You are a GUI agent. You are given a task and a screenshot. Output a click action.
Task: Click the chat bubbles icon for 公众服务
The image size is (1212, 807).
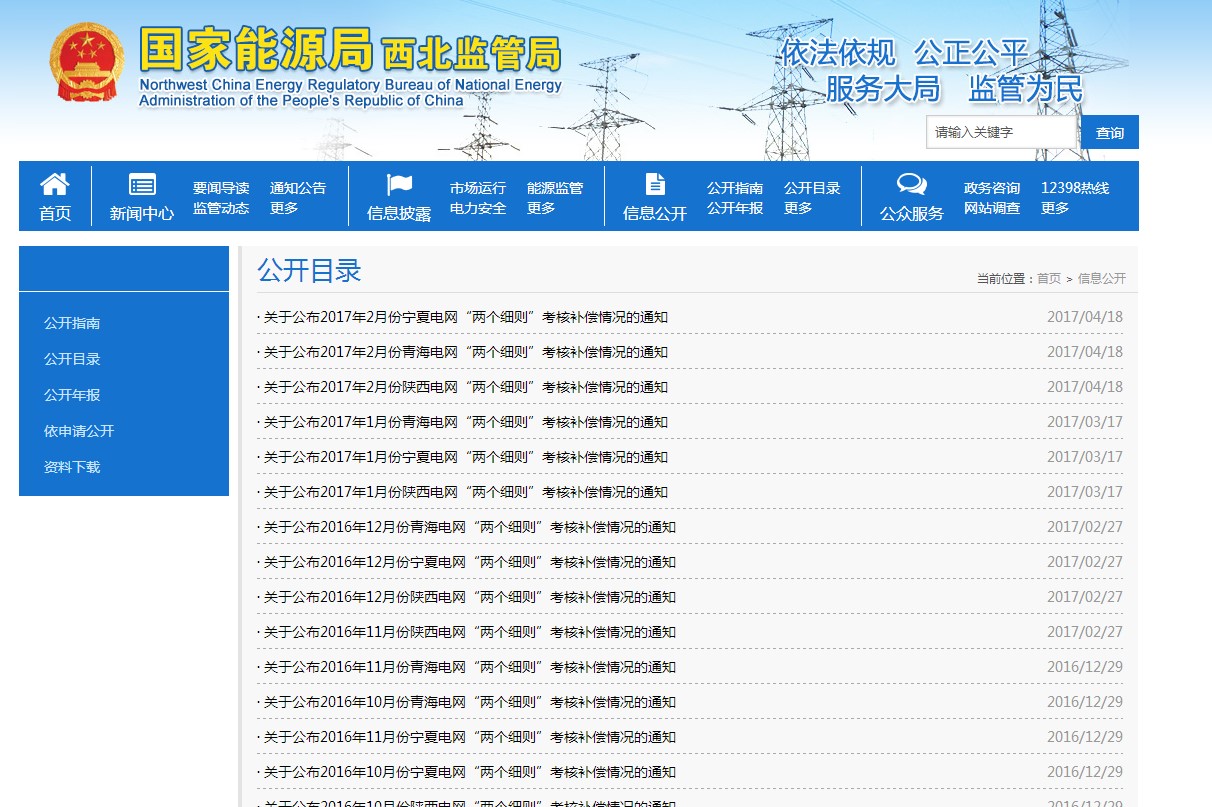911,185
